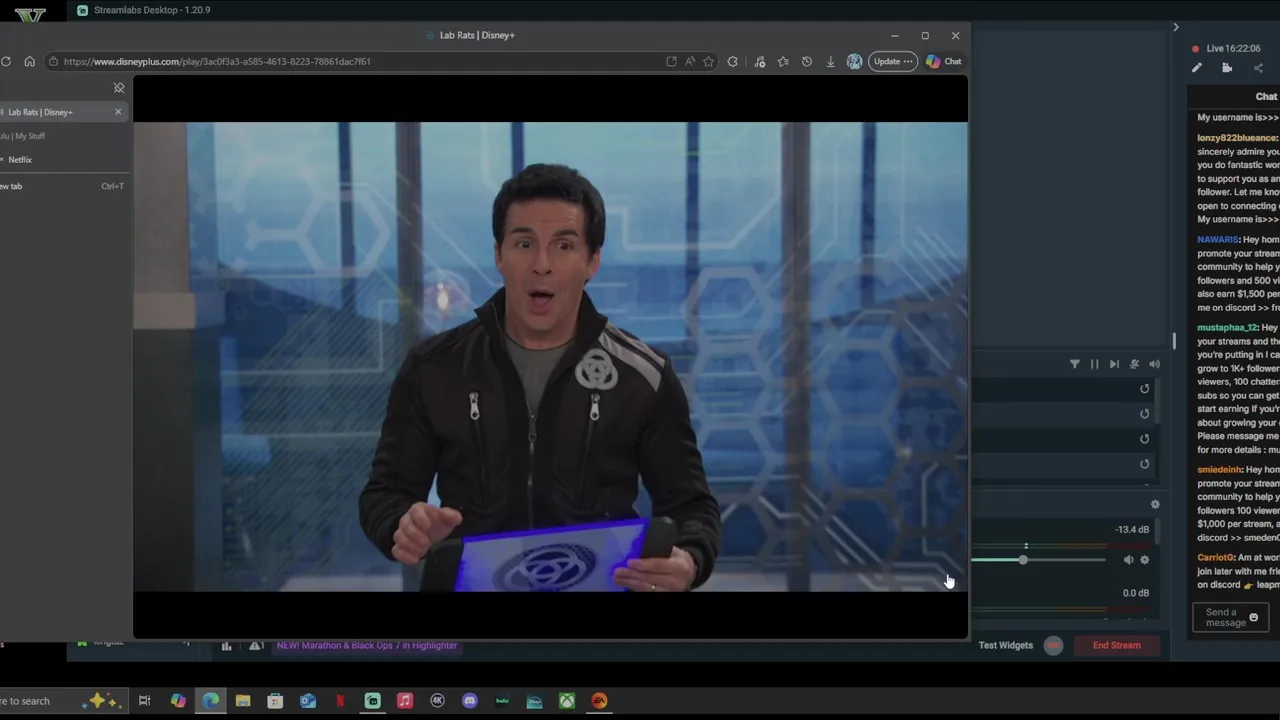Mute the -13.4 dB audio source
The width and height of the screenshot is (1280, 720).
point(1128,560)
